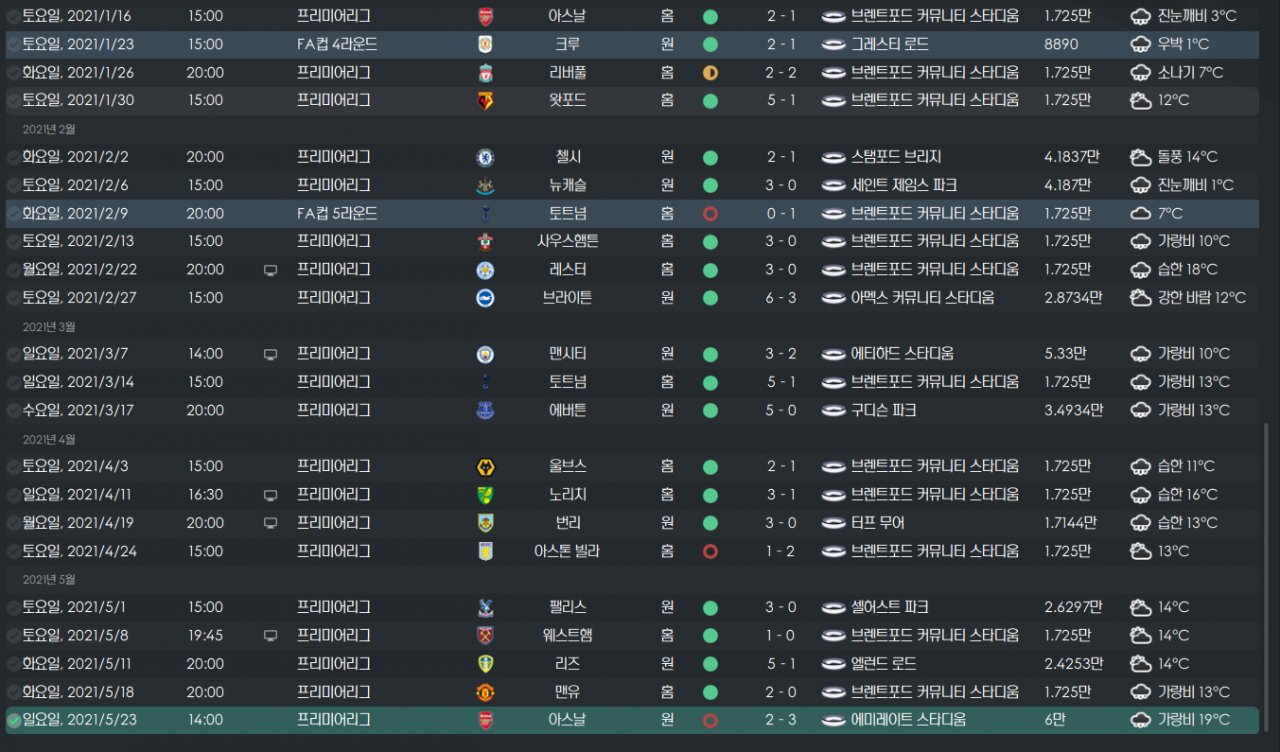Click the Man United (맨유) club badge

tap(486, 692)
